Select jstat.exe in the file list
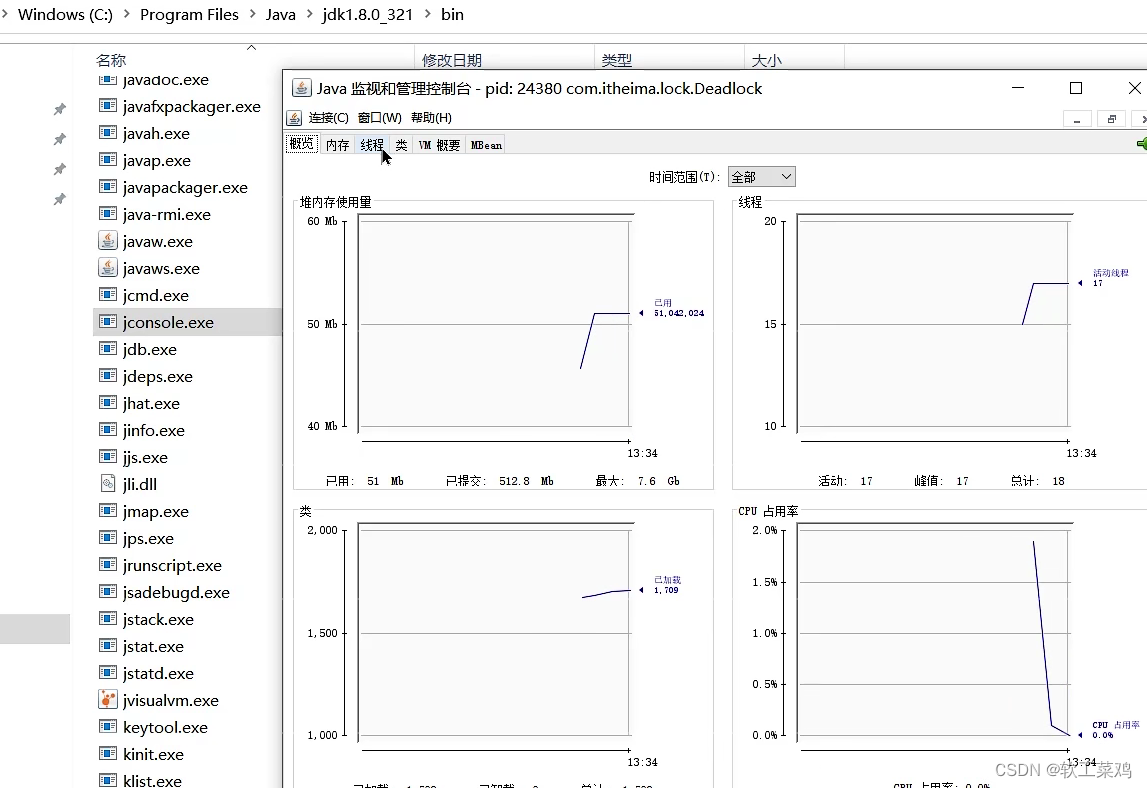Screen dimensions: 1147x788 (153, 646)
